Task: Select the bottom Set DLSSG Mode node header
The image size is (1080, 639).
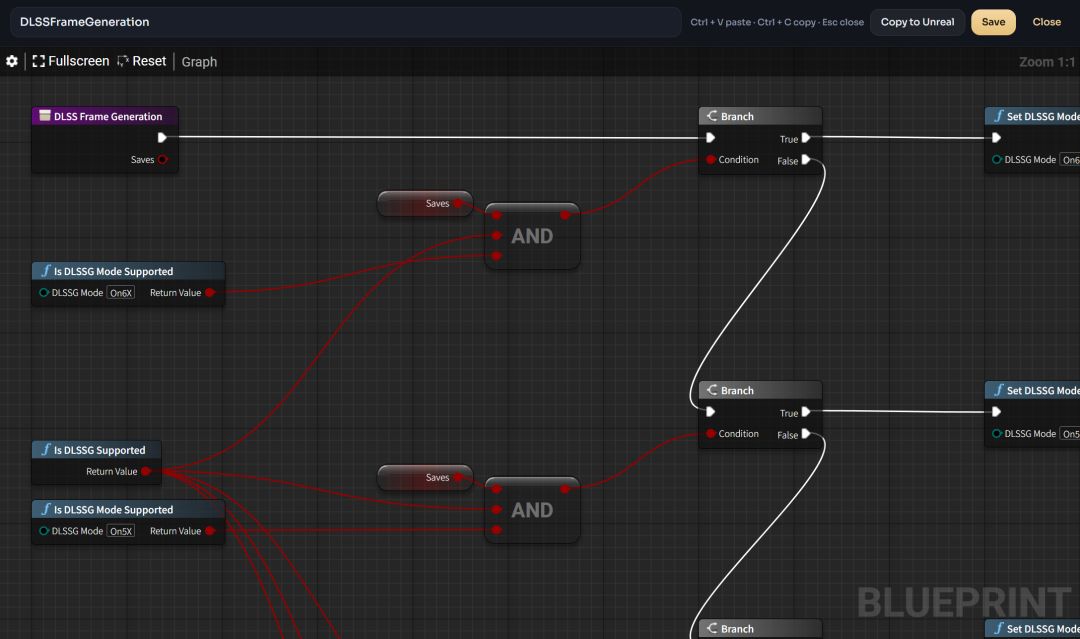Action: [x=1032, y=629]
